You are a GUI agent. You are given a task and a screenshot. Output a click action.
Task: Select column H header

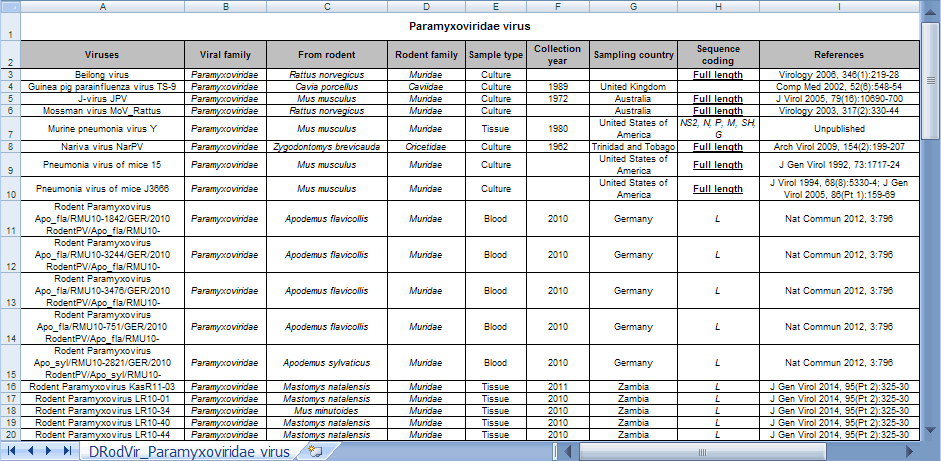pos(718,6)
